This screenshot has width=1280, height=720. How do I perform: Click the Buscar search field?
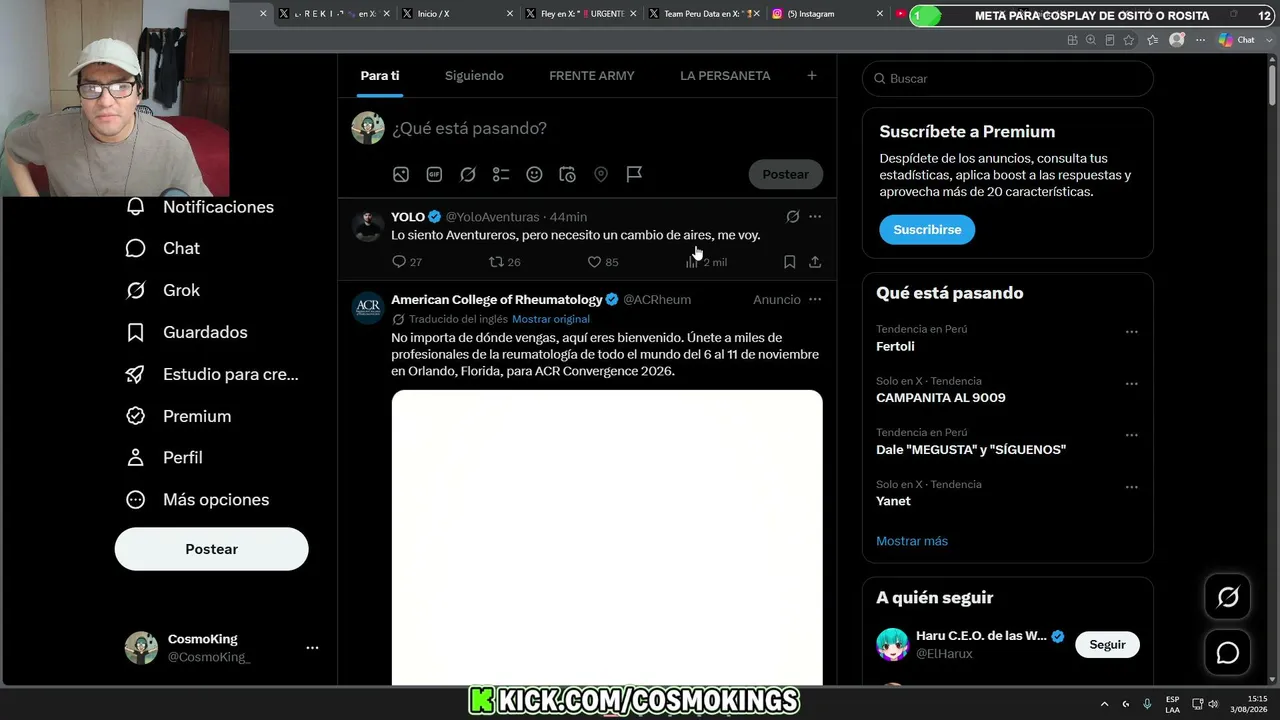(1008, 78)
